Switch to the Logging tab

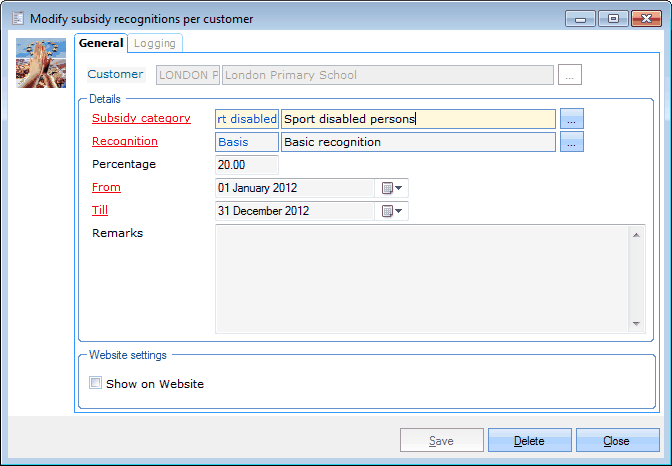(x=154, y=43)
